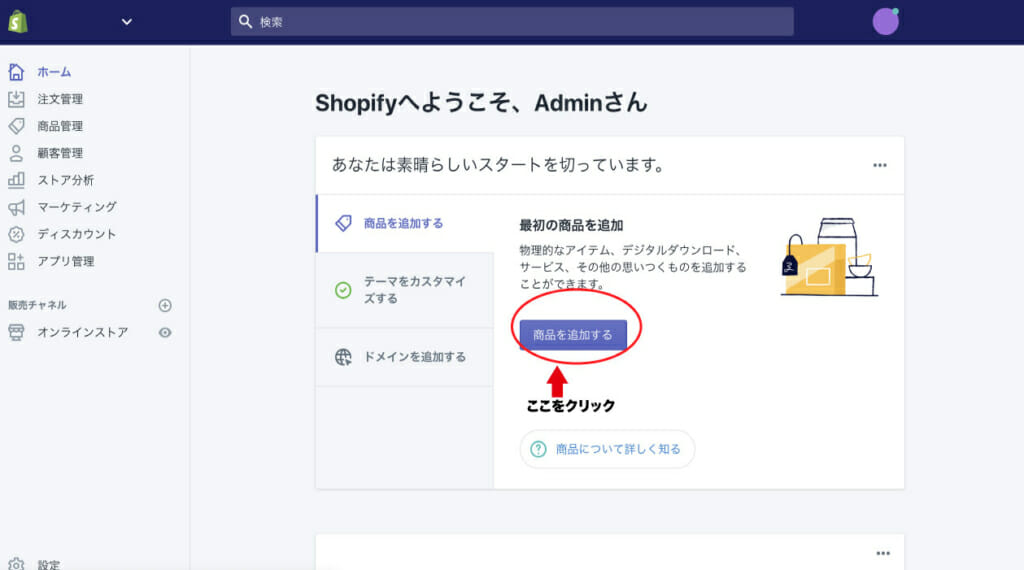The height and width of the screenshot is (570, 1024).
Task: Select the ドメインを追加する step tab
Action: click(405, 357)
